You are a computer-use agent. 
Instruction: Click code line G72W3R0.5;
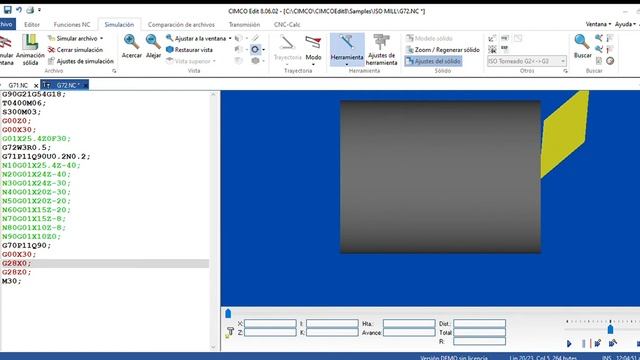[x=27, y=148]
